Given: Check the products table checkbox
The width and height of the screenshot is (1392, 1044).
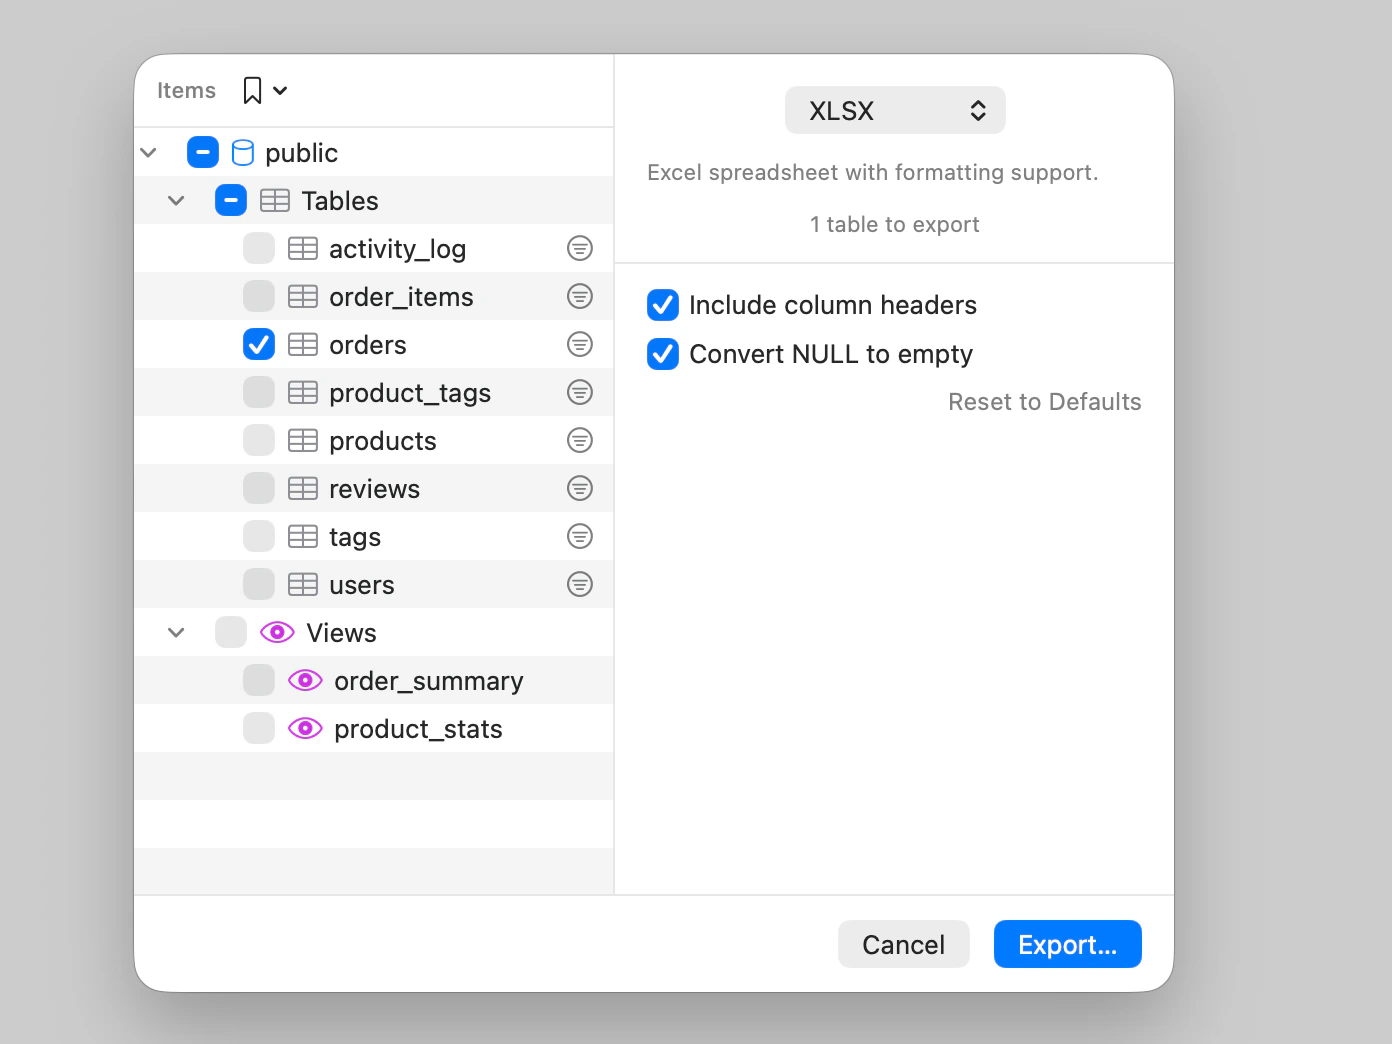Looking at the screenshot, I should click(x=259, y=440).
